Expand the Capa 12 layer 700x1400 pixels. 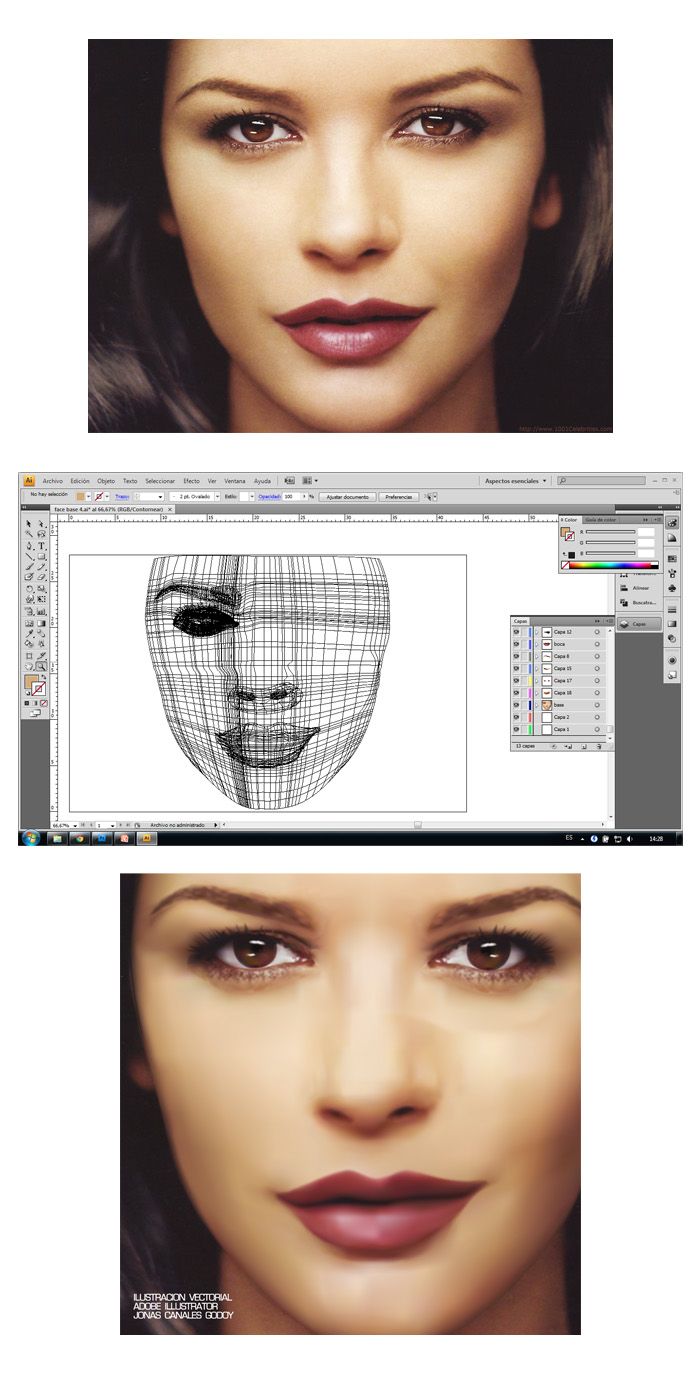tap(537, 632)
